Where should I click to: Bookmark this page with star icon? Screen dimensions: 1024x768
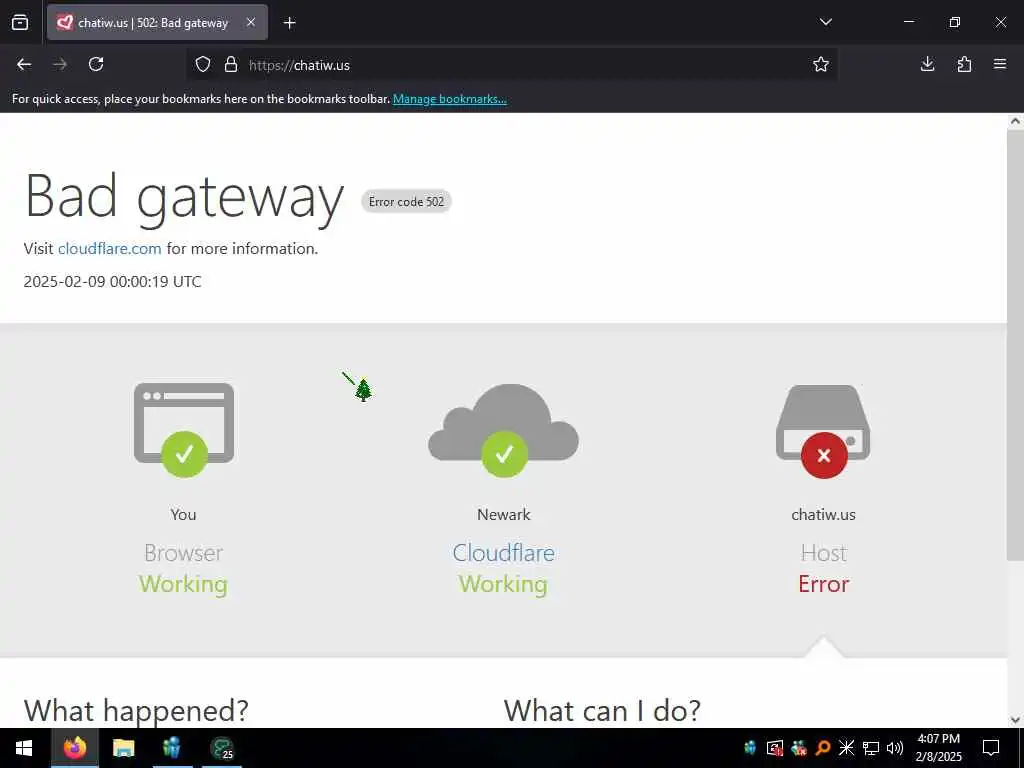(821, 65)
